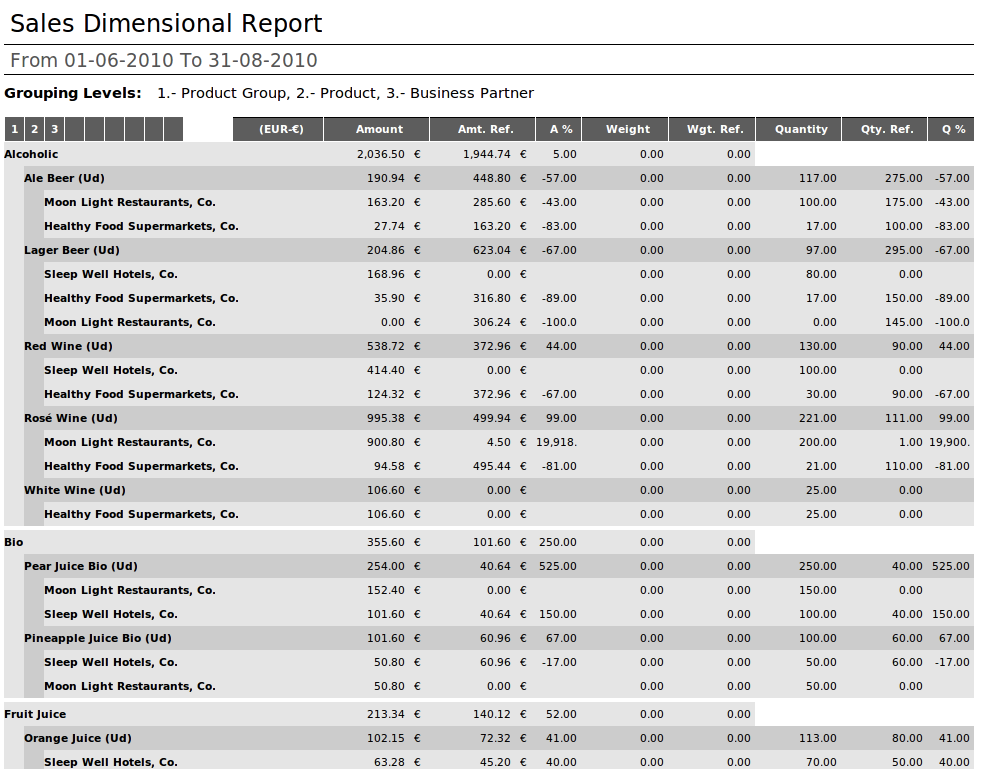Screen dimensions: 990x769
Task: Select the Orange Juice (Ud) product row
Action: click(x=77, y=738)
